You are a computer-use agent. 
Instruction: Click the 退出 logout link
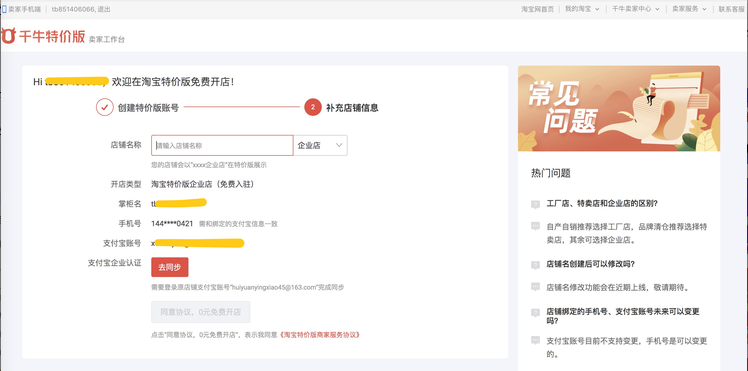coord(104,9)
